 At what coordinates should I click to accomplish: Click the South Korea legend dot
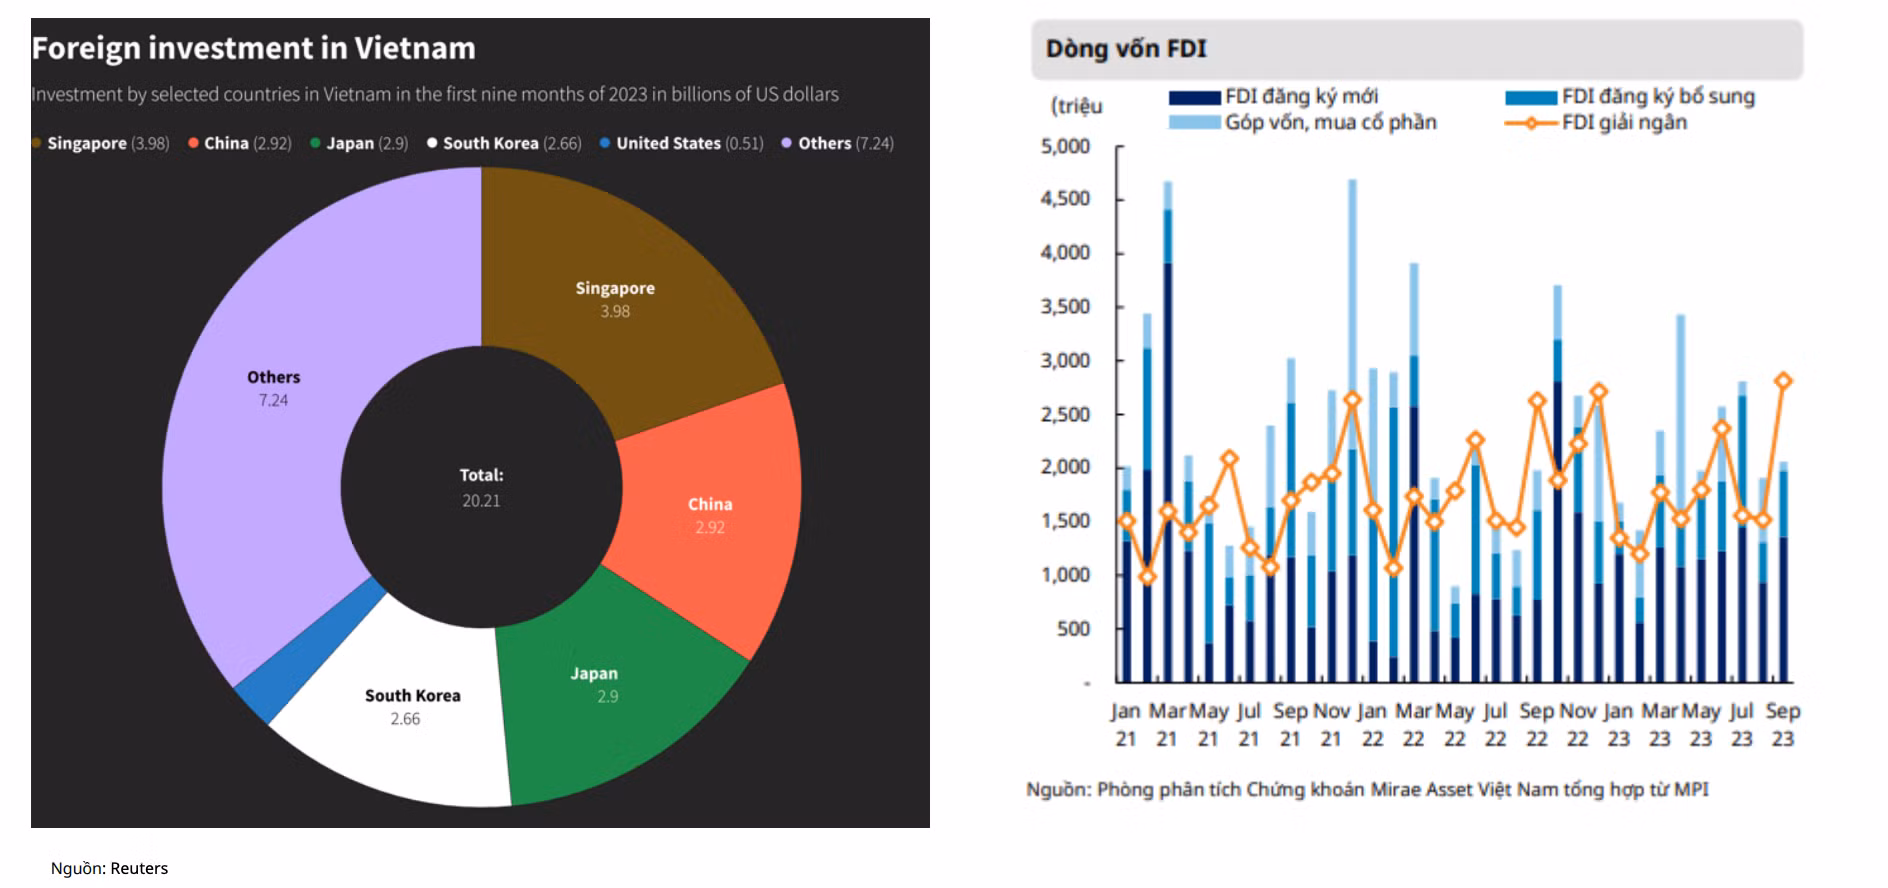click(432, 143)
